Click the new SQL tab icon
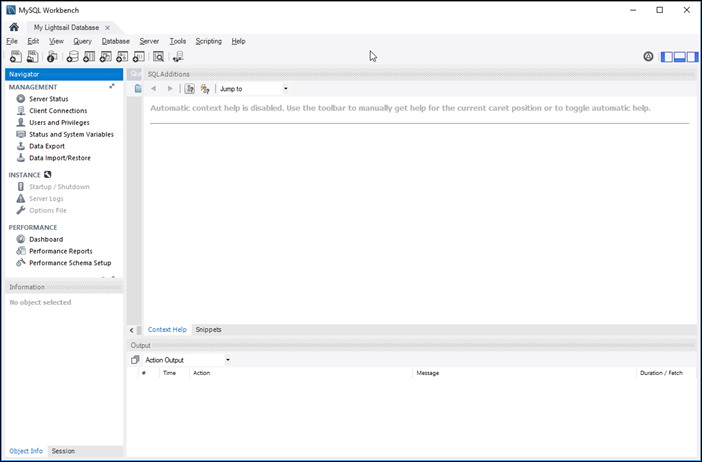Image resolution: width=702 pixels, height=462 pixels. click(14, 57)
